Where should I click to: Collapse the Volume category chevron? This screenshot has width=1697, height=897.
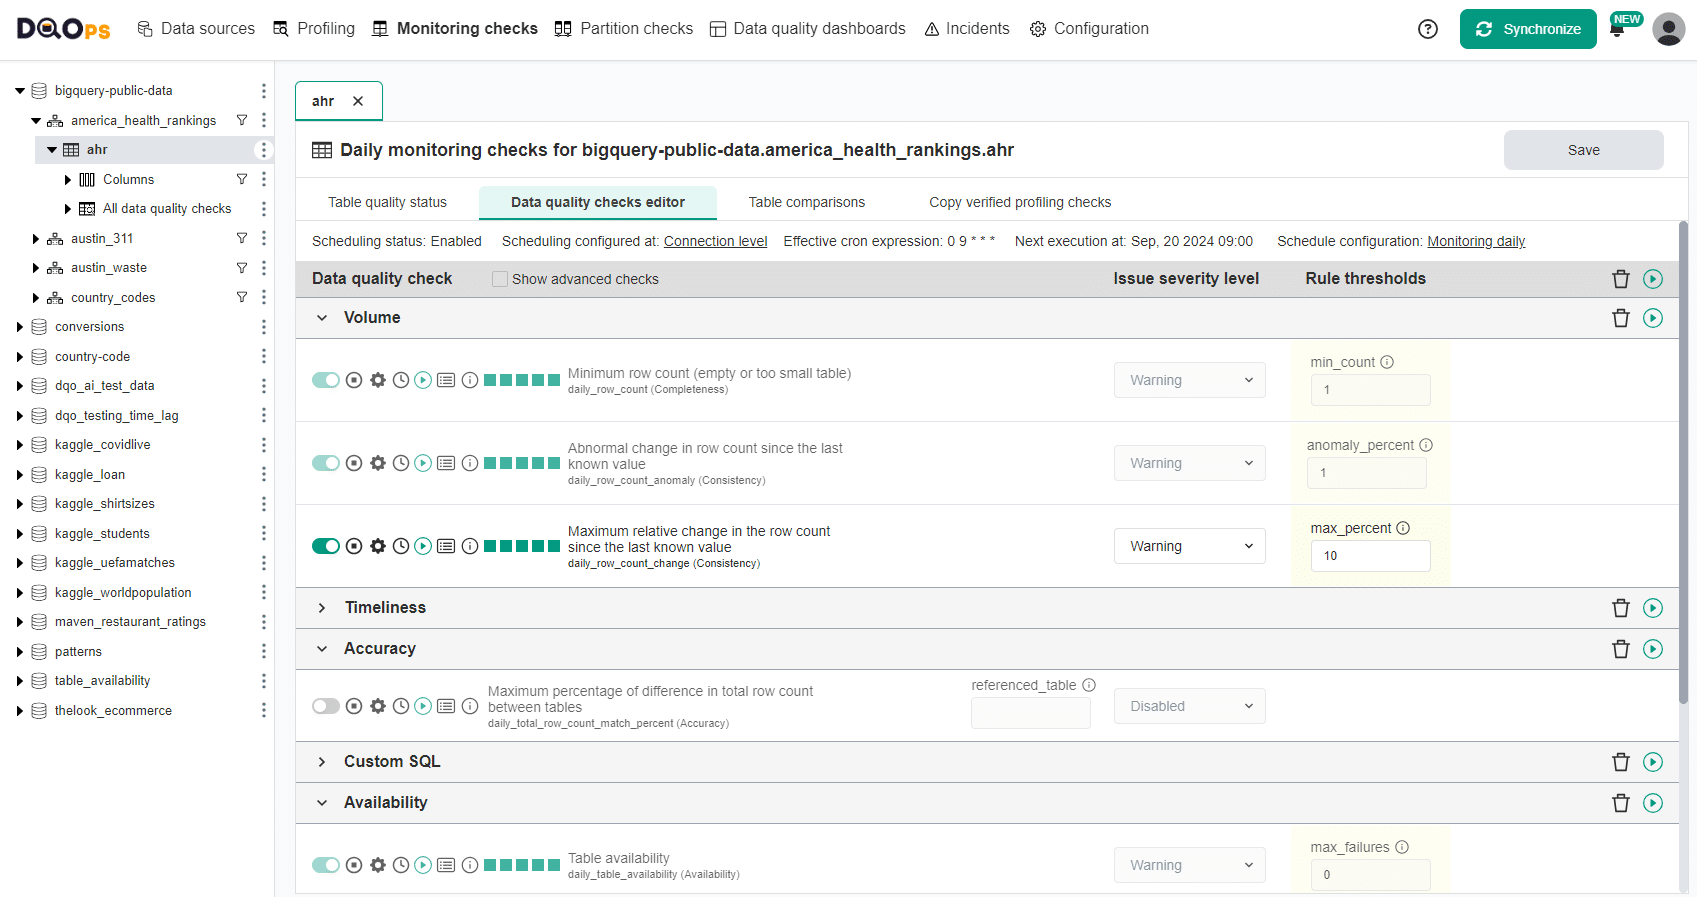[322, 318]
